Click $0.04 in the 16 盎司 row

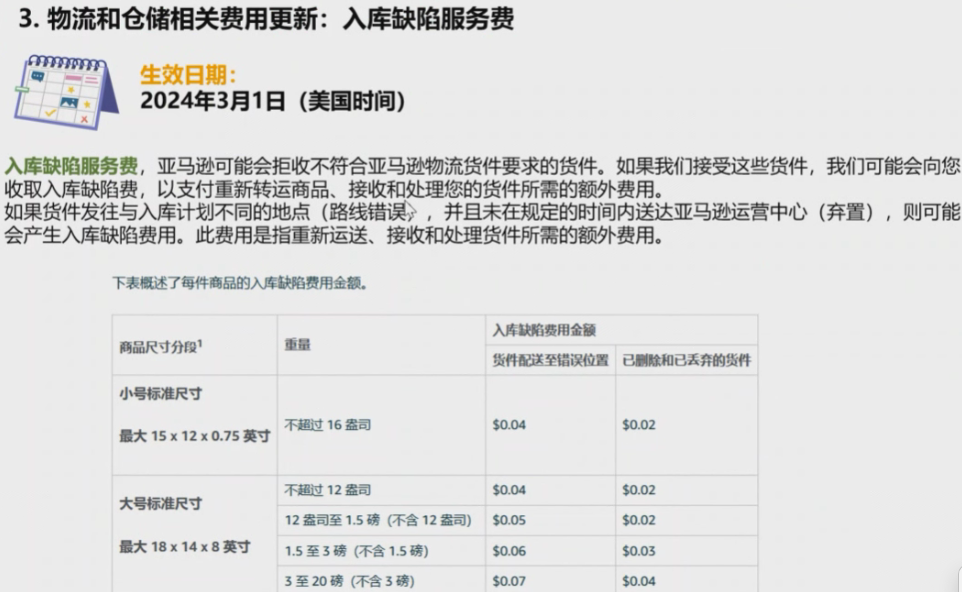pos(509,425)
